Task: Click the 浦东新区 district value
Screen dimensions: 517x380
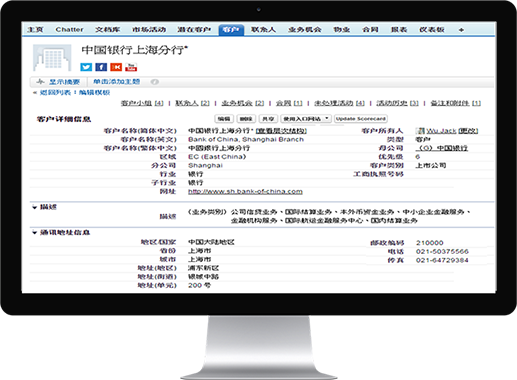Action: coord(204,268)
